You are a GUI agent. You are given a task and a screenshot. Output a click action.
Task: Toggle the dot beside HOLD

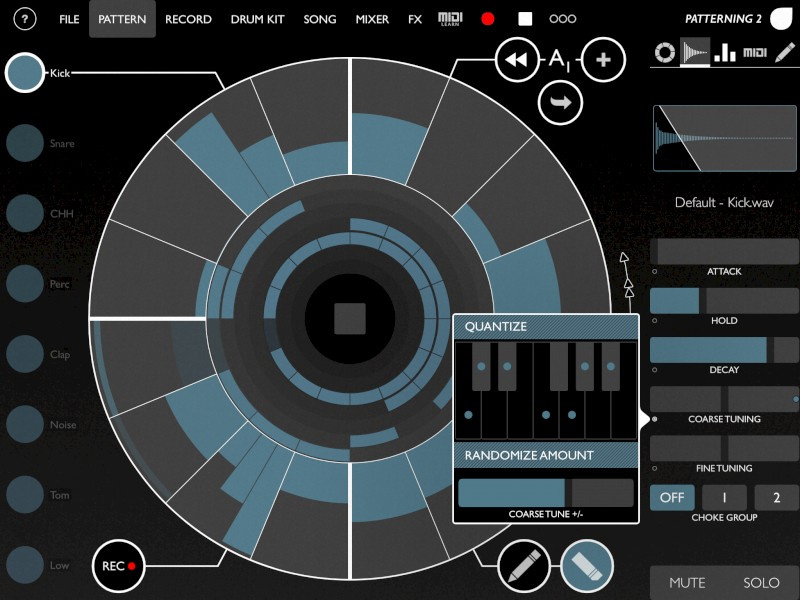click(655, 320)
